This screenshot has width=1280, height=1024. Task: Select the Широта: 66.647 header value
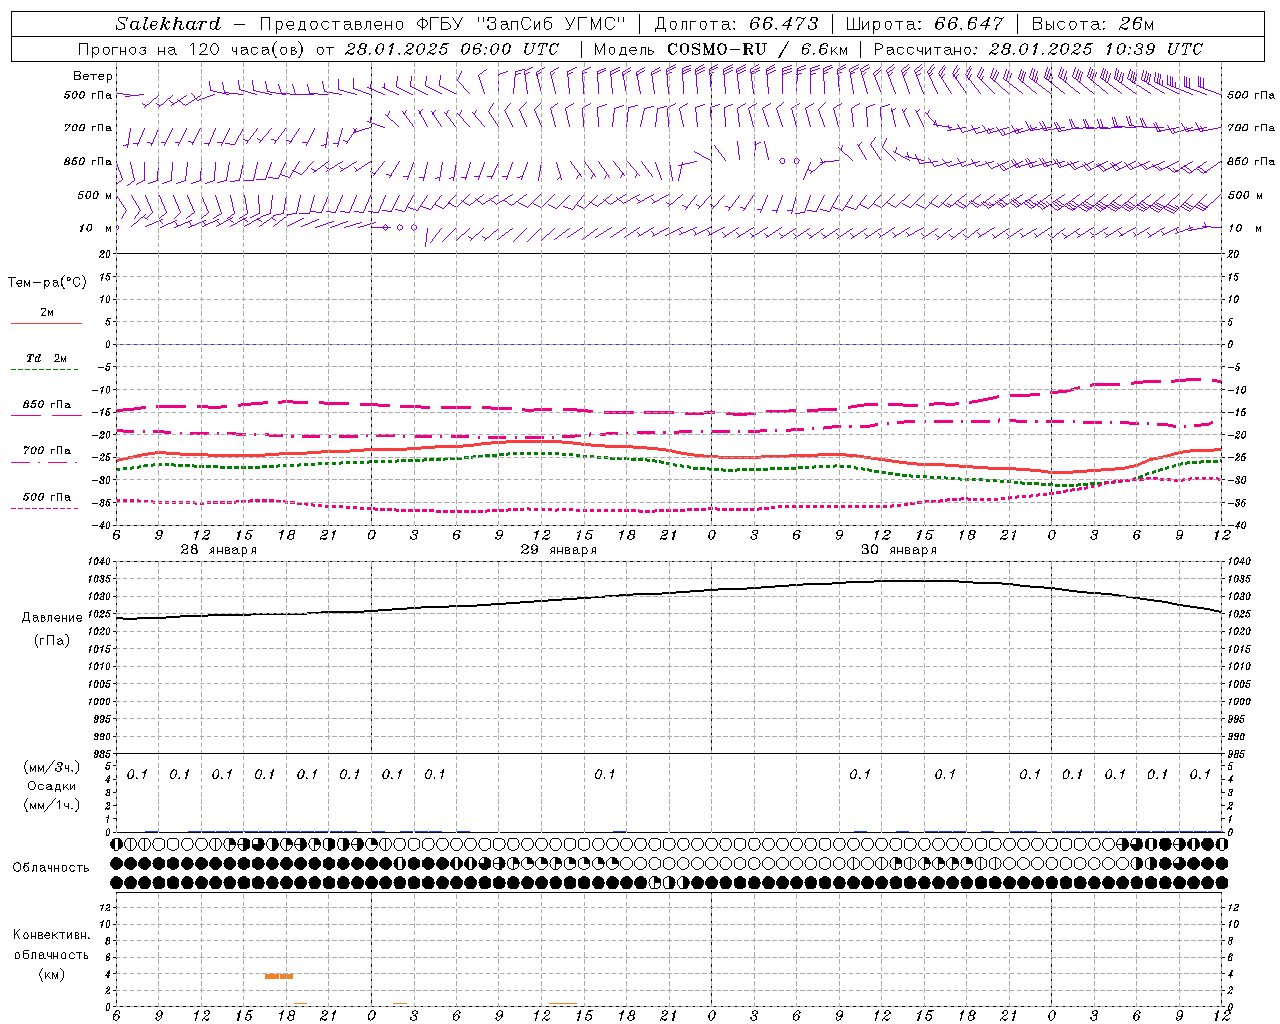(925, 24)
